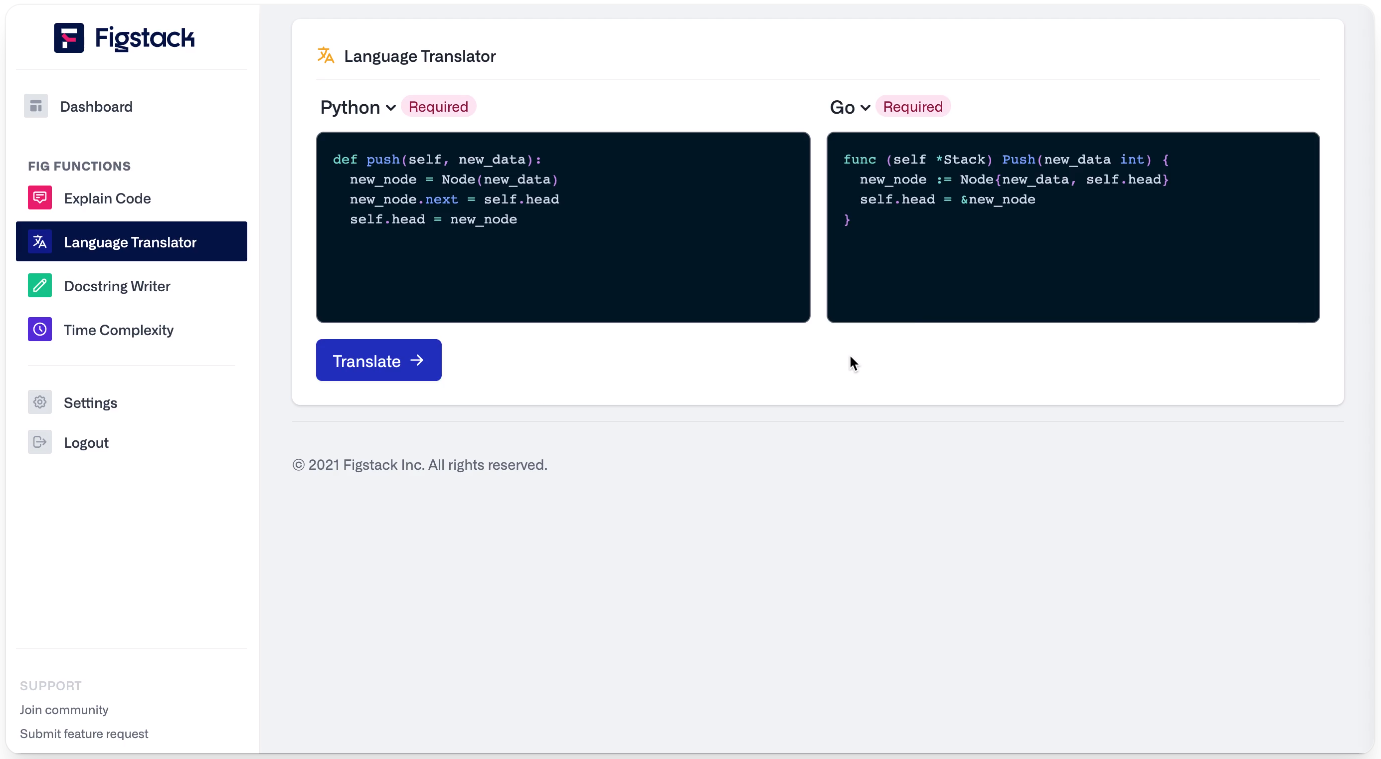1381x759 pixels.
Task: Click the arrow icon on Translate button
Action: [x=417, y=360]
